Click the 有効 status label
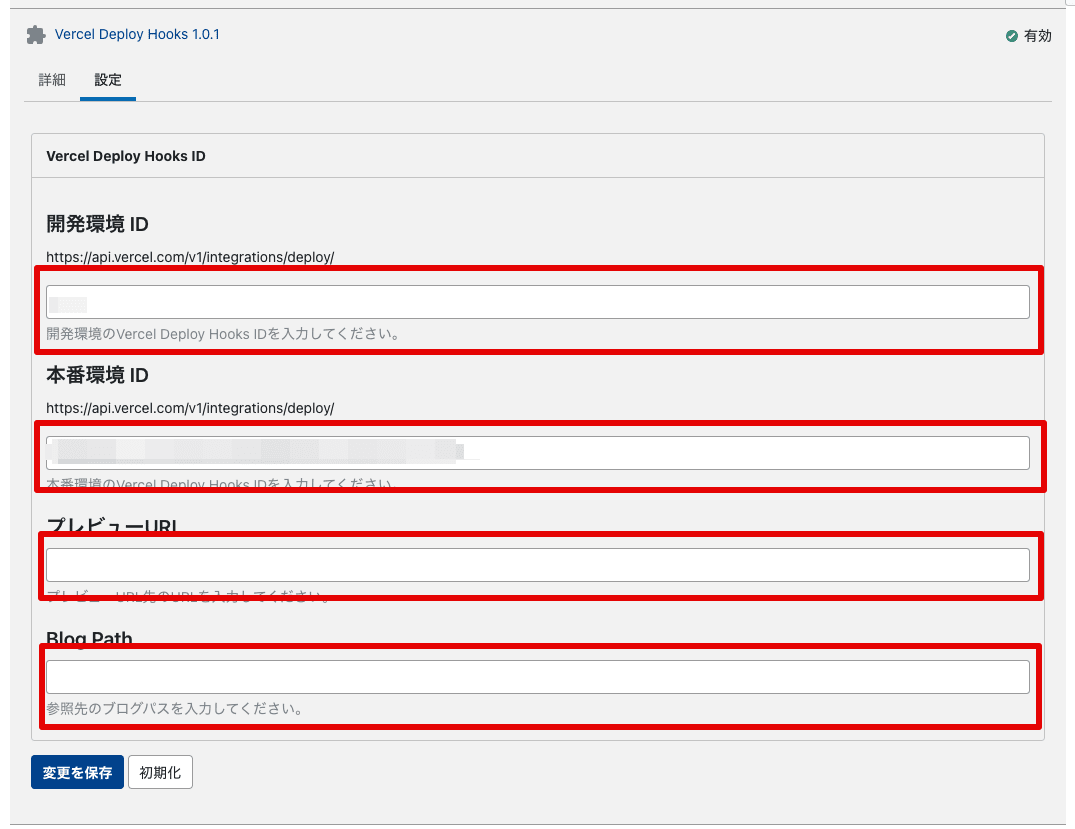This screenshot has height=829, width=1075. 1038,36
